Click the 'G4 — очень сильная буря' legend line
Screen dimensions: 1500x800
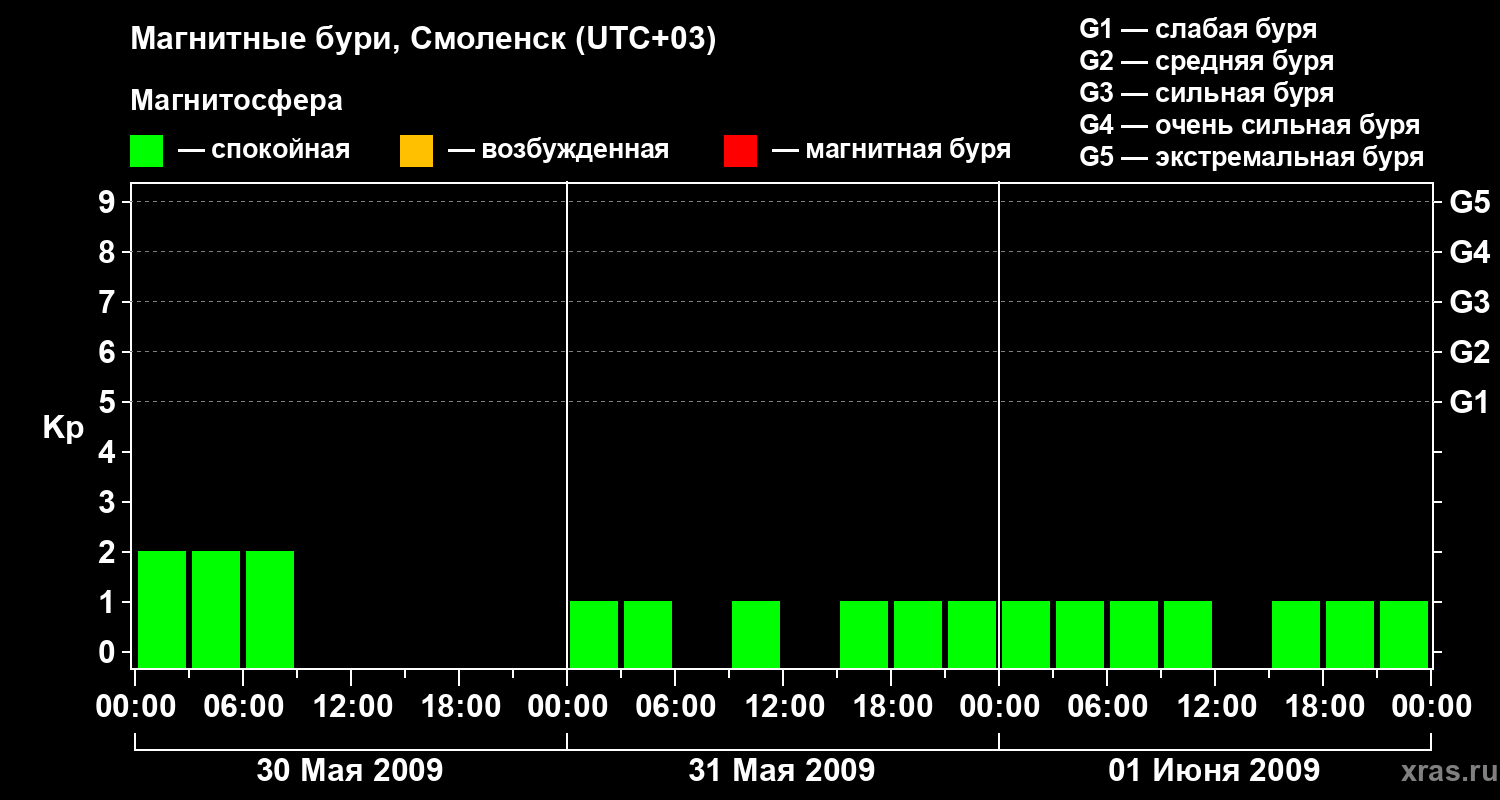[x=1250, y=125]
